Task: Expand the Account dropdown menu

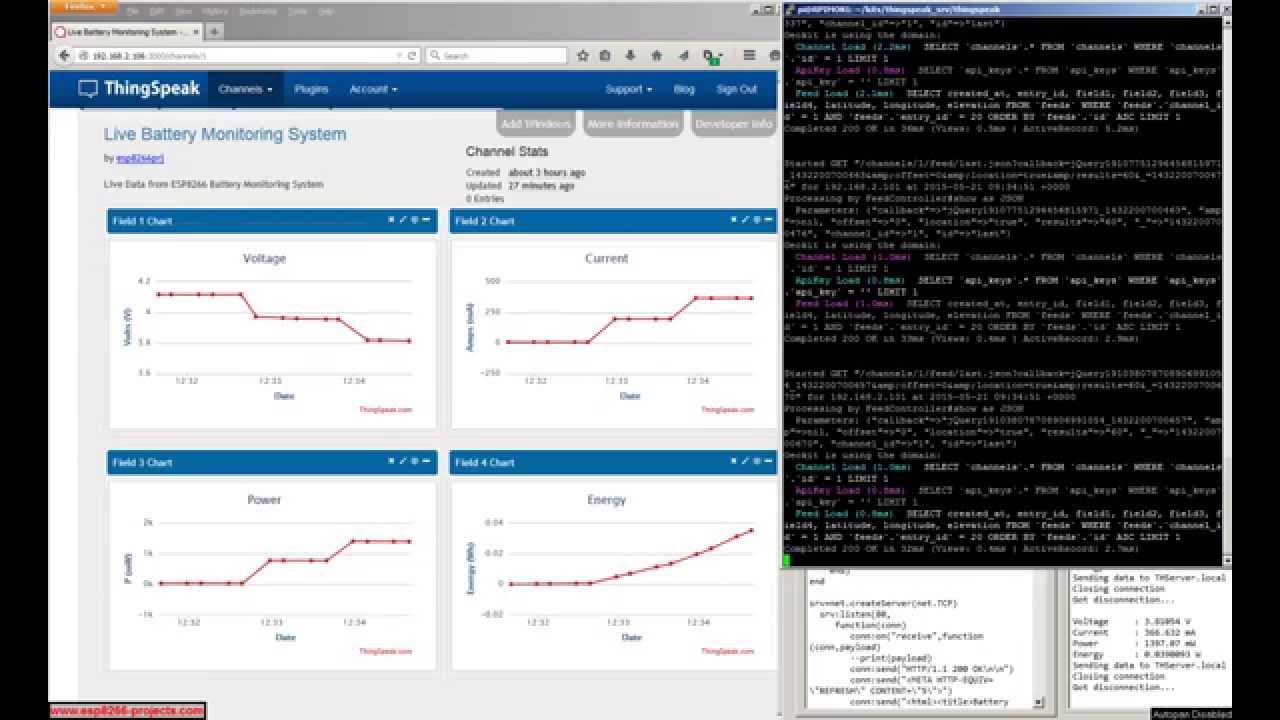Action: tap(373, 89)
